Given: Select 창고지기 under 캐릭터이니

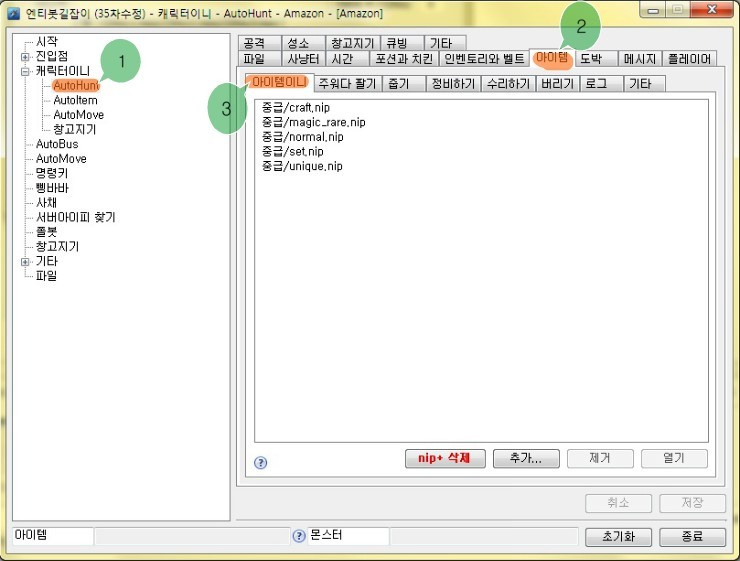Looking at the screenshot, I should click(x=75, y=129).
